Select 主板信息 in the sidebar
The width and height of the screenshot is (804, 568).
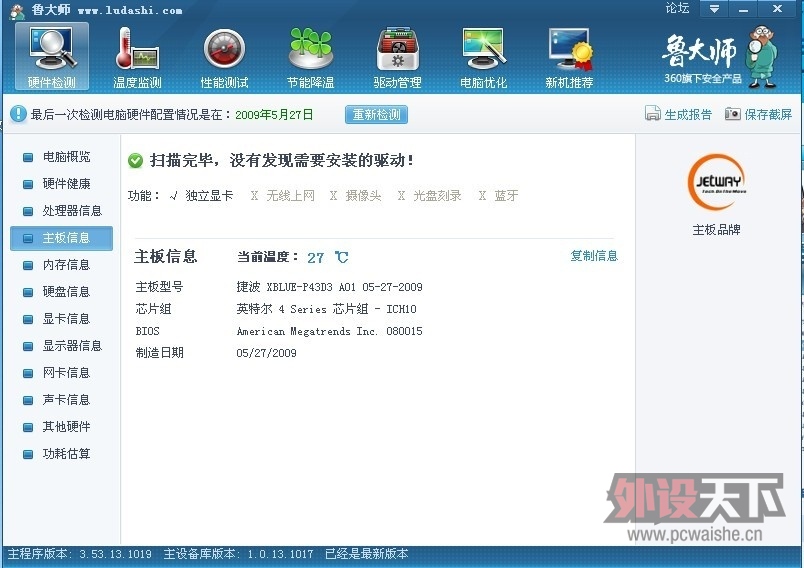tap(62, 238)
